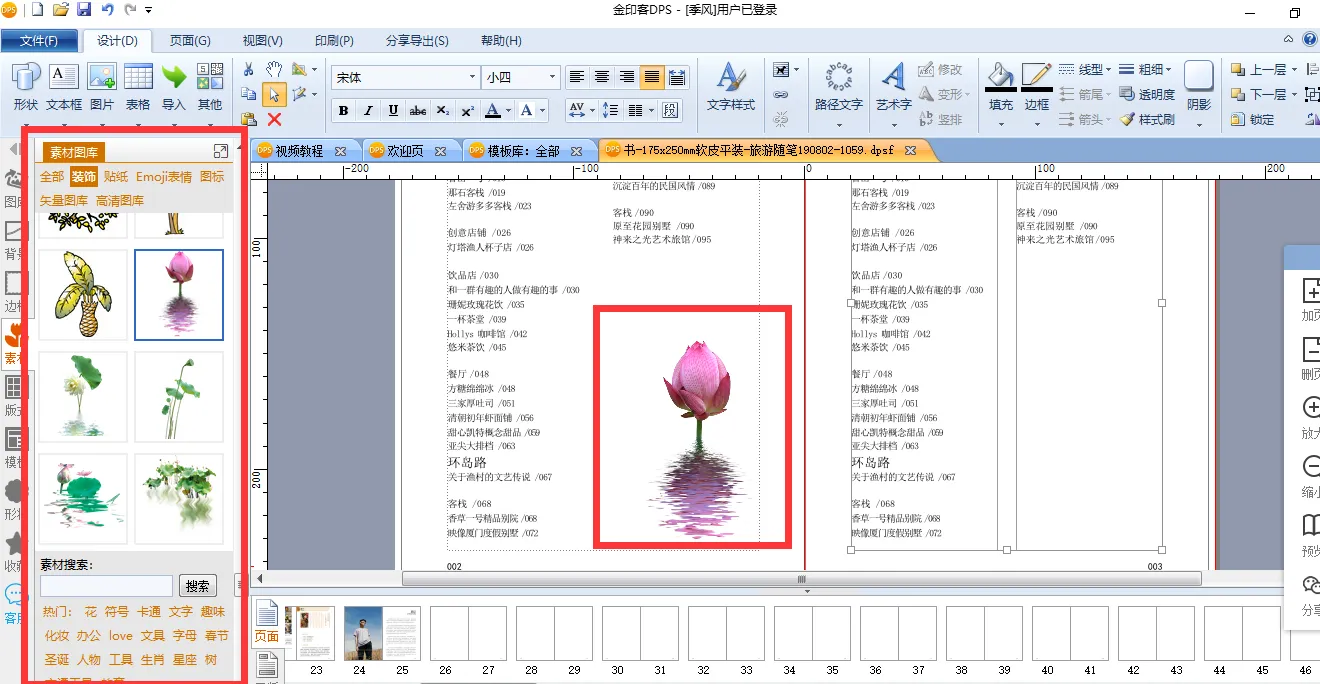
Task: Enable center text alignment
Action: coord(602,77)
